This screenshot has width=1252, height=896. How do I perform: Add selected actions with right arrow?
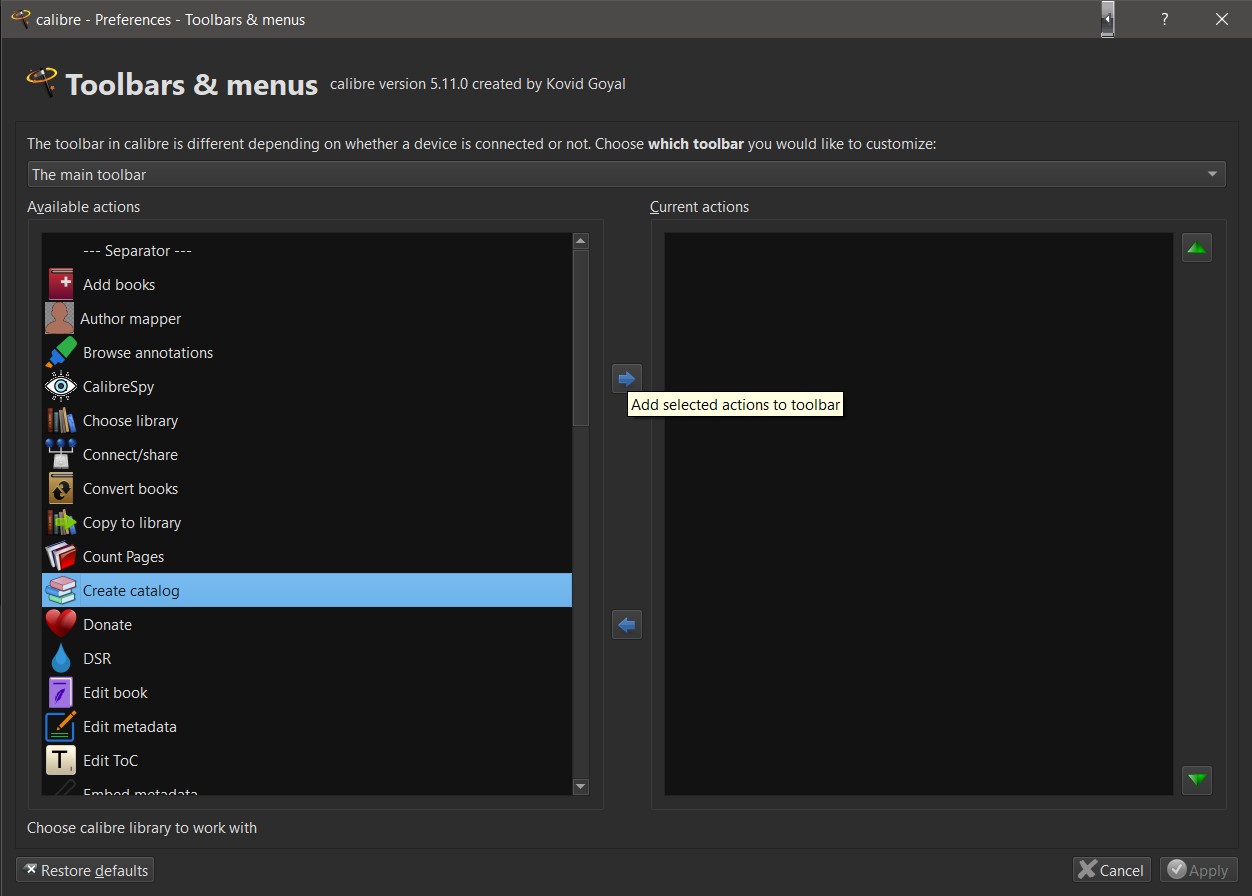pyautogui.click(x=627, y=378)
